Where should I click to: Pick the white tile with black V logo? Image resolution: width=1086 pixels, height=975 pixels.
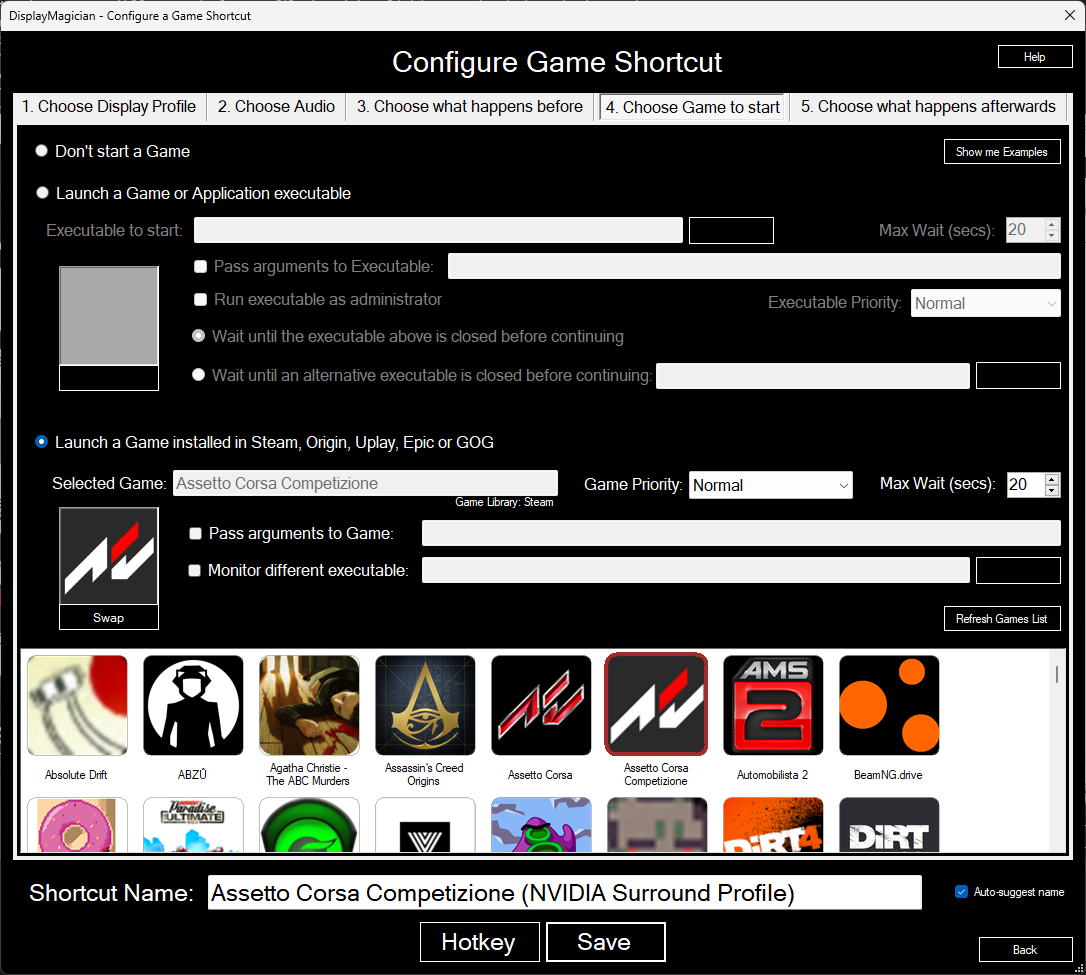click(425, 825)
